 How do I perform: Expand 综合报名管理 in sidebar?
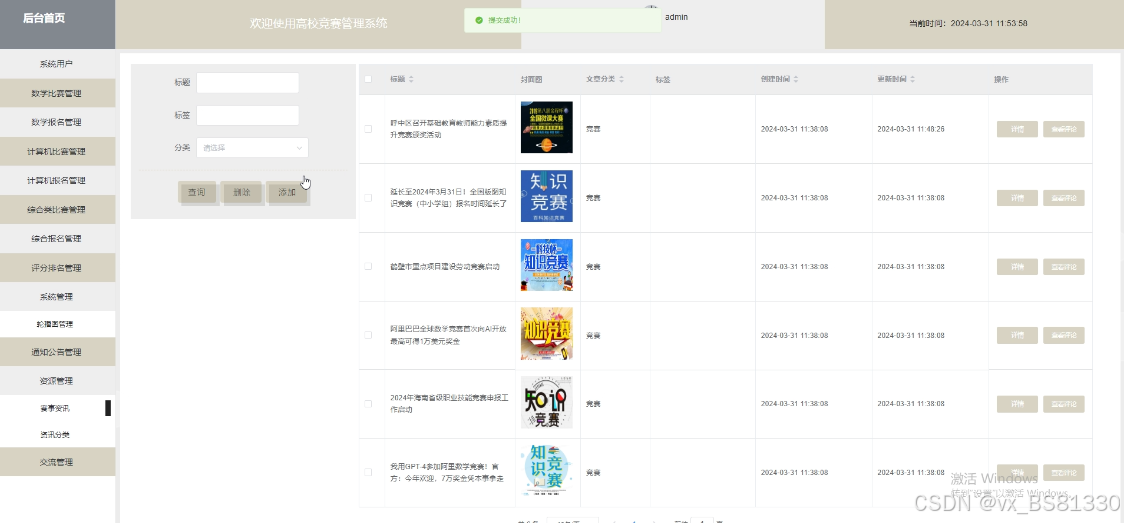(x=57, y=239)
